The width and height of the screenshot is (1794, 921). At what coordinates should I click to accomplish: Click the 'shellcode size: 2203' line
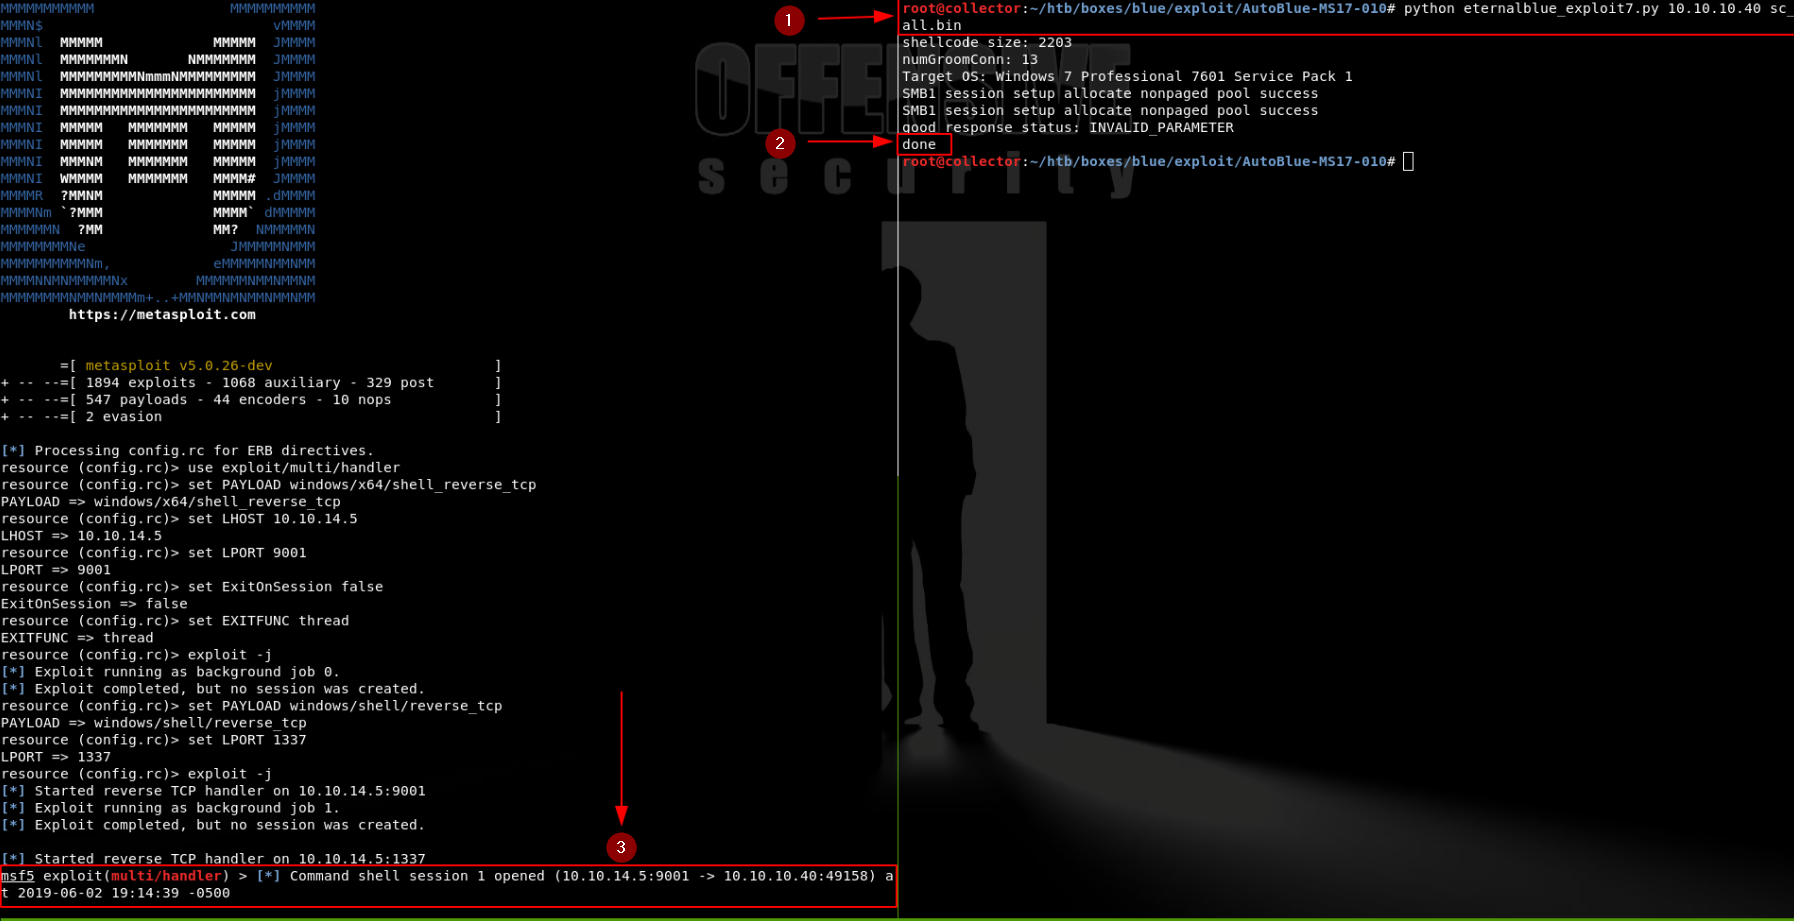987,43
